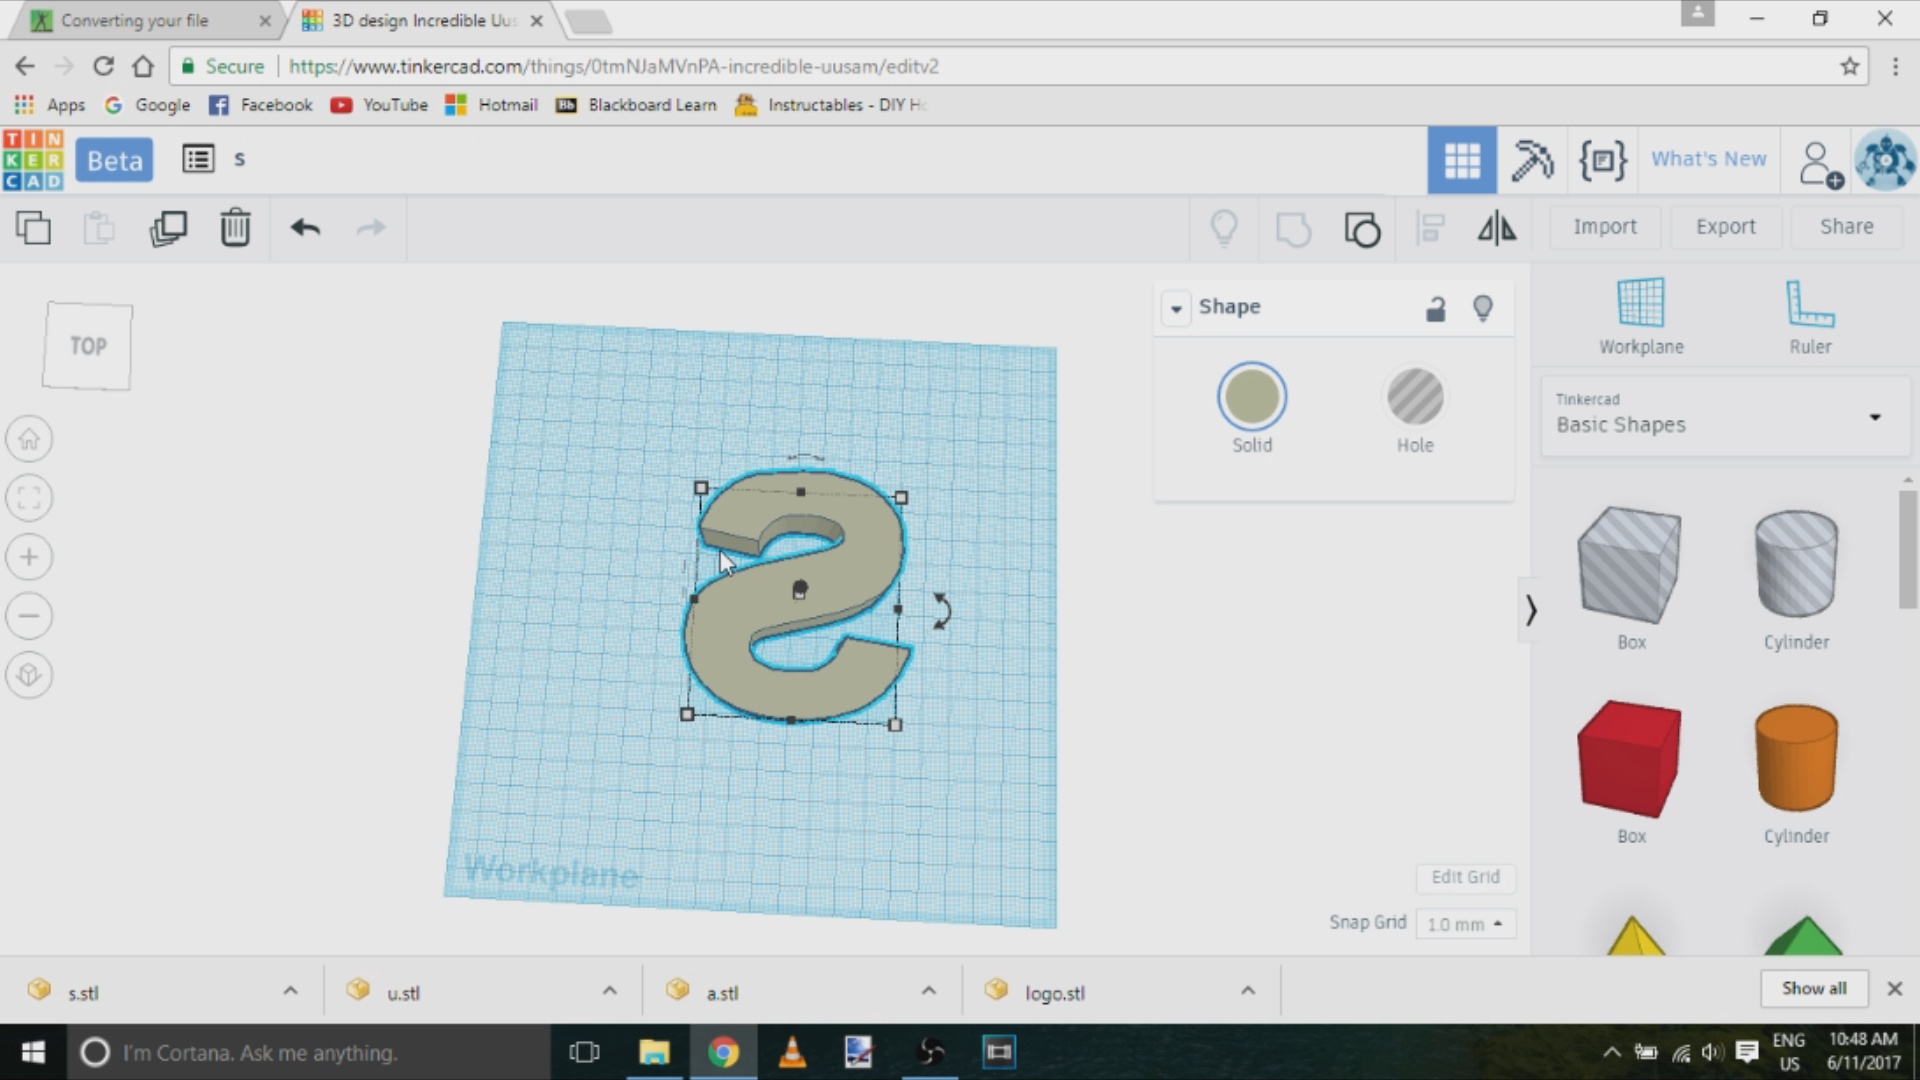Screen dimensions: 1920x1080
Task: Set shape to Hole
Action: point(1414,397)
